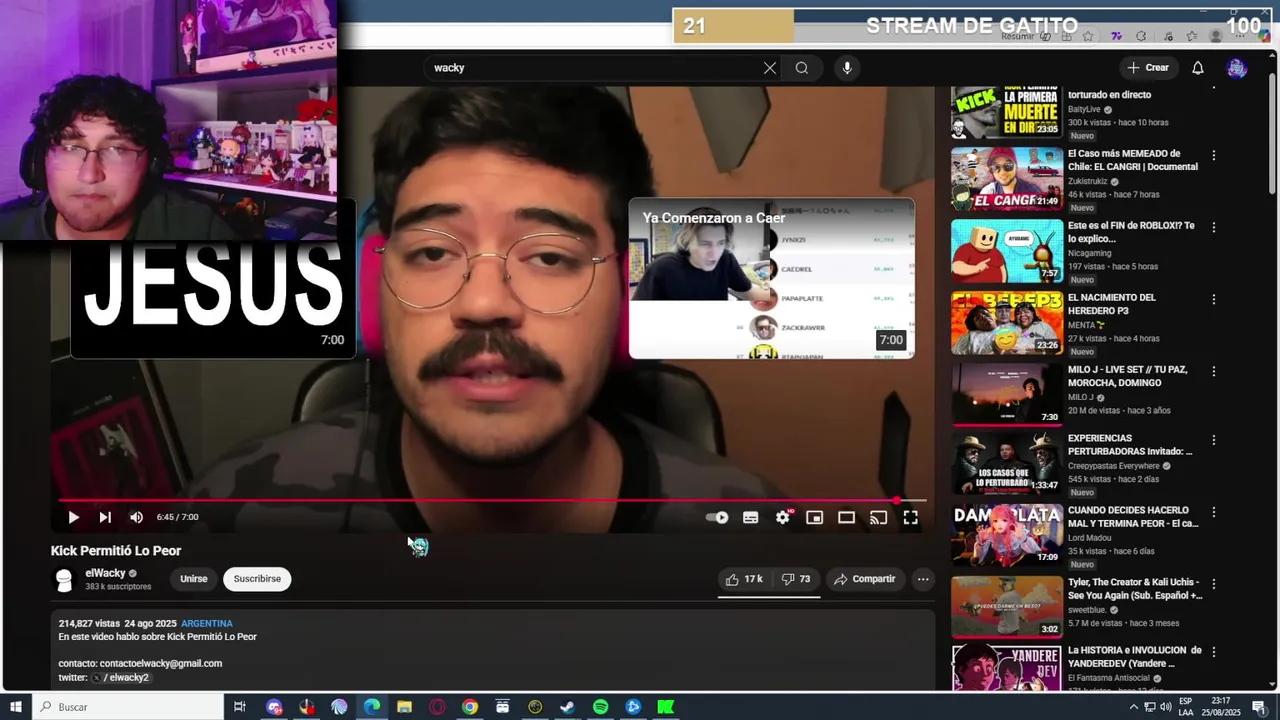
Task: Enable theater mode view
Action: coord(847,517)
